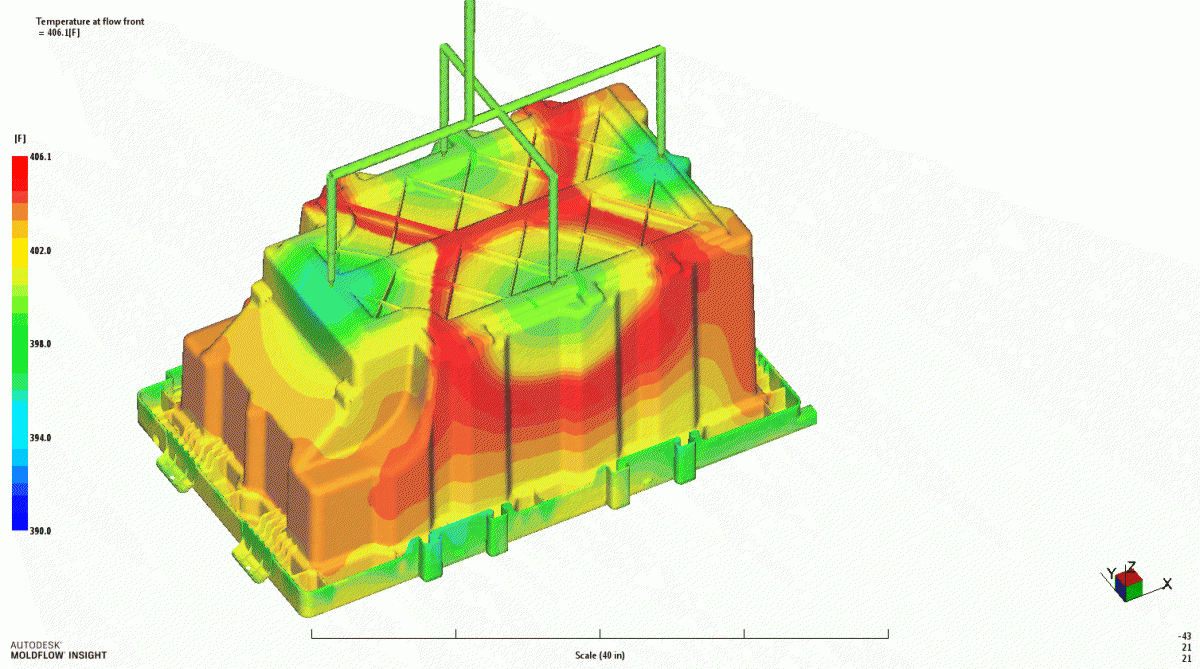Image resolution: width=1200 pixels, height=669 pixels.
Task: Click the scale ruler bar
Action: (600, 634)
